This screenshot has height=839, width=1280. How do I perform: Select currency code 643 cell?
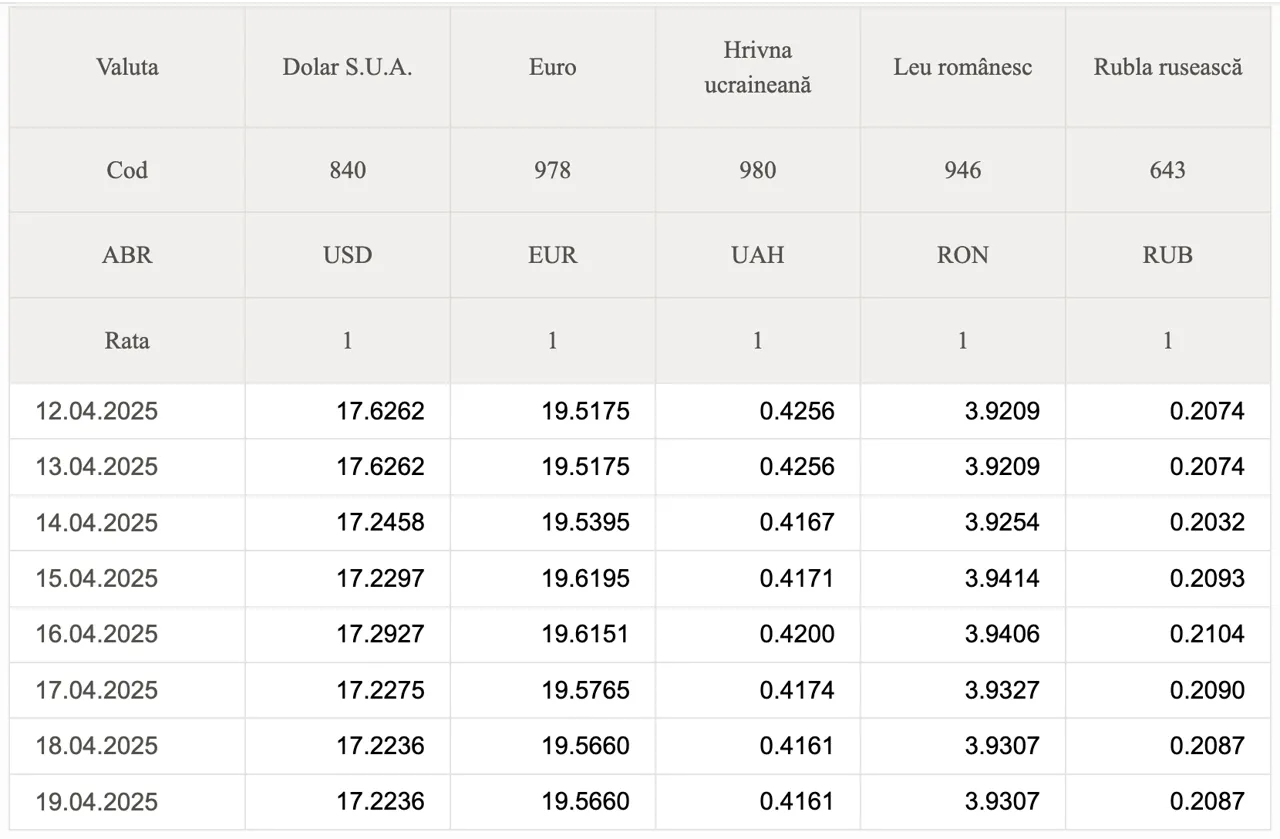(1167, 170)
